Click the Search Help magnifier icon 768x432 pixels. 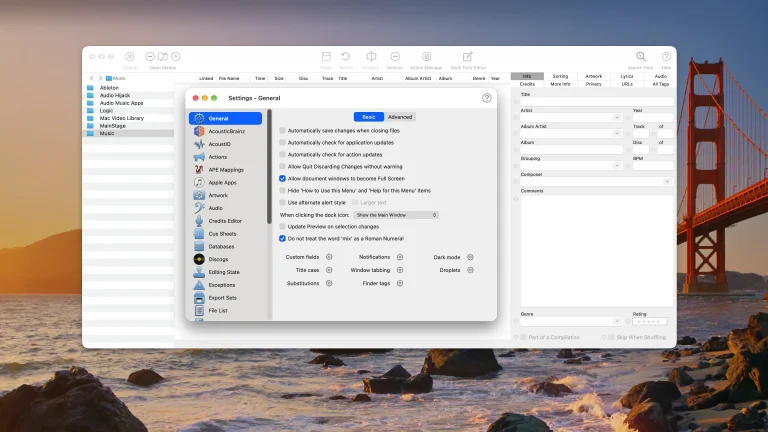[641, 57]
